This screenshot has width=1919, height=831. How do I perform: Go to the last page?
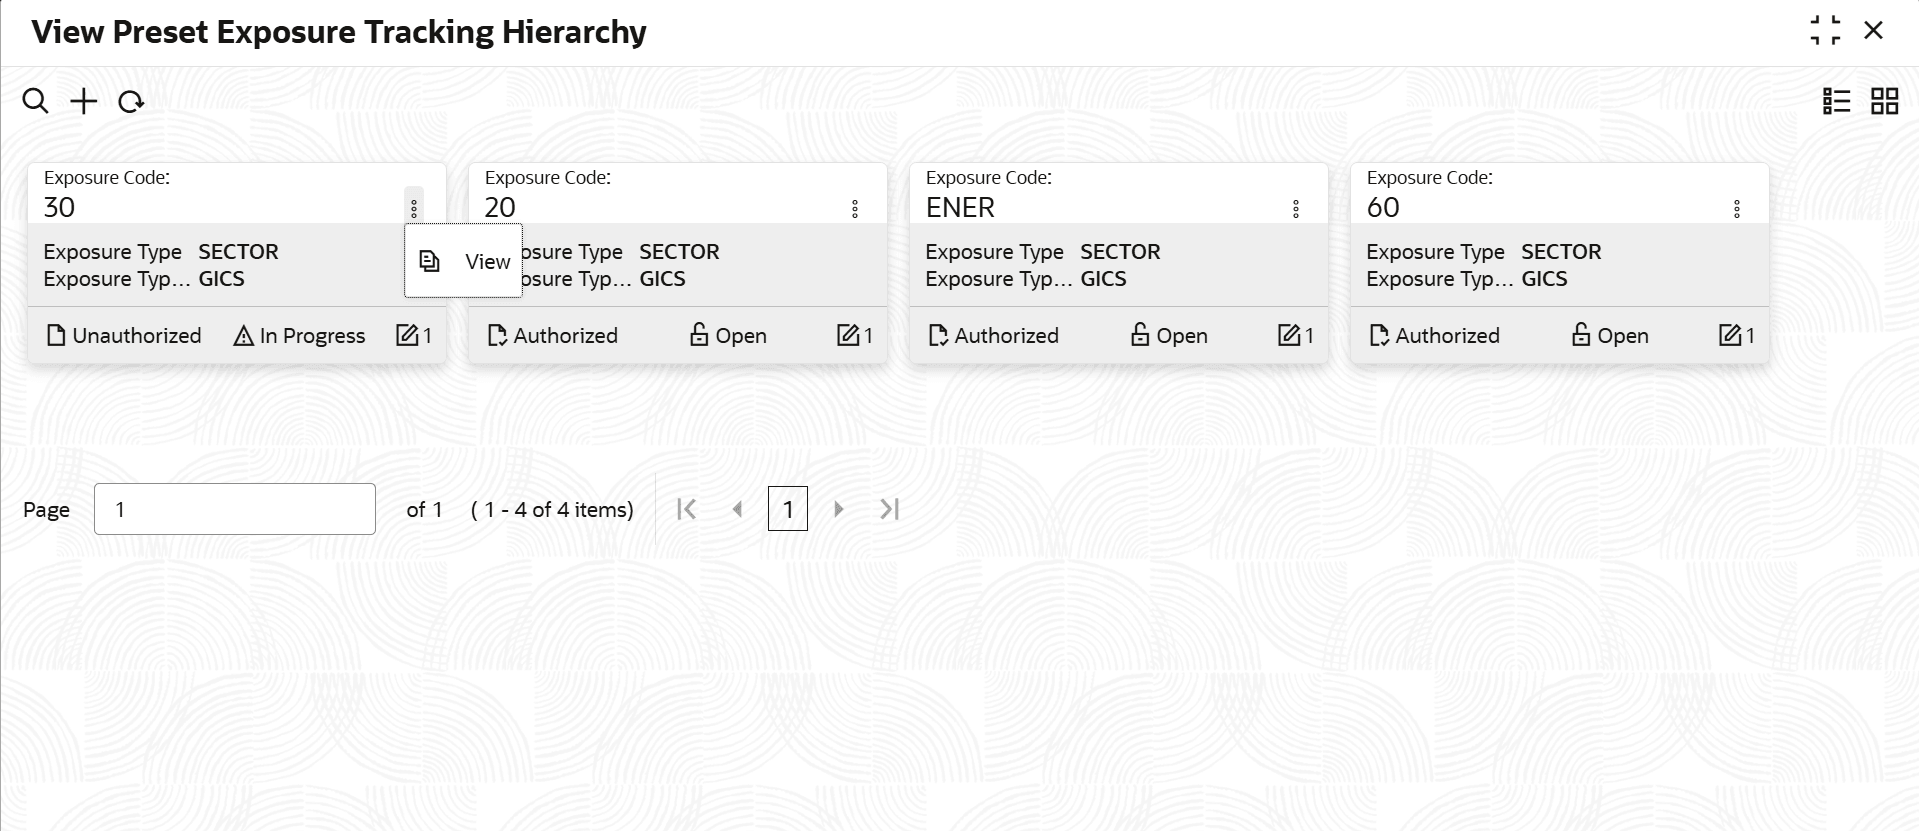890,509
